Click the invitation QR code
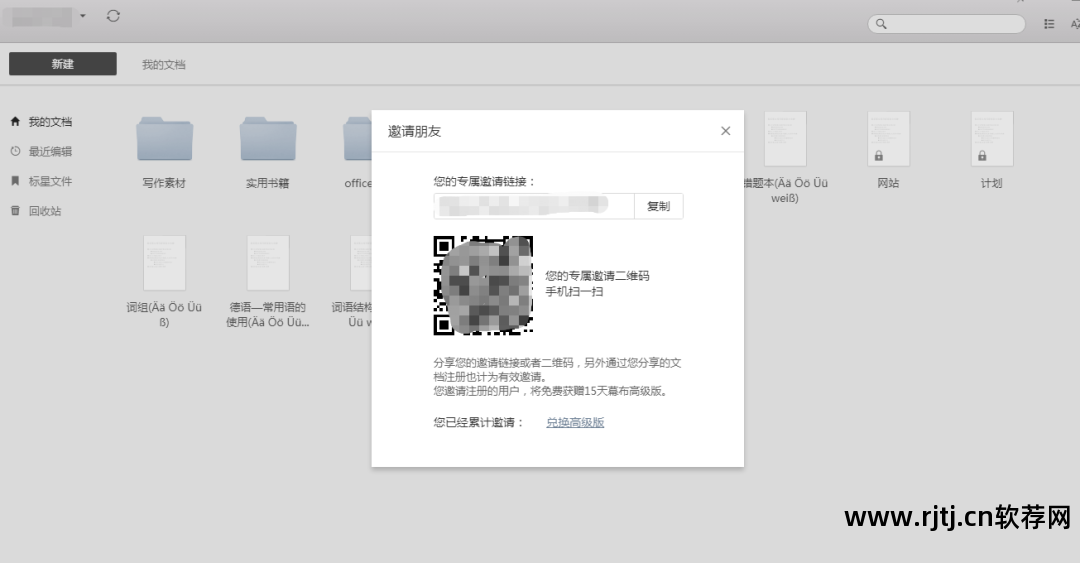Image resolution: width=1080 pixels, height=563 pixels. (483, 285)
